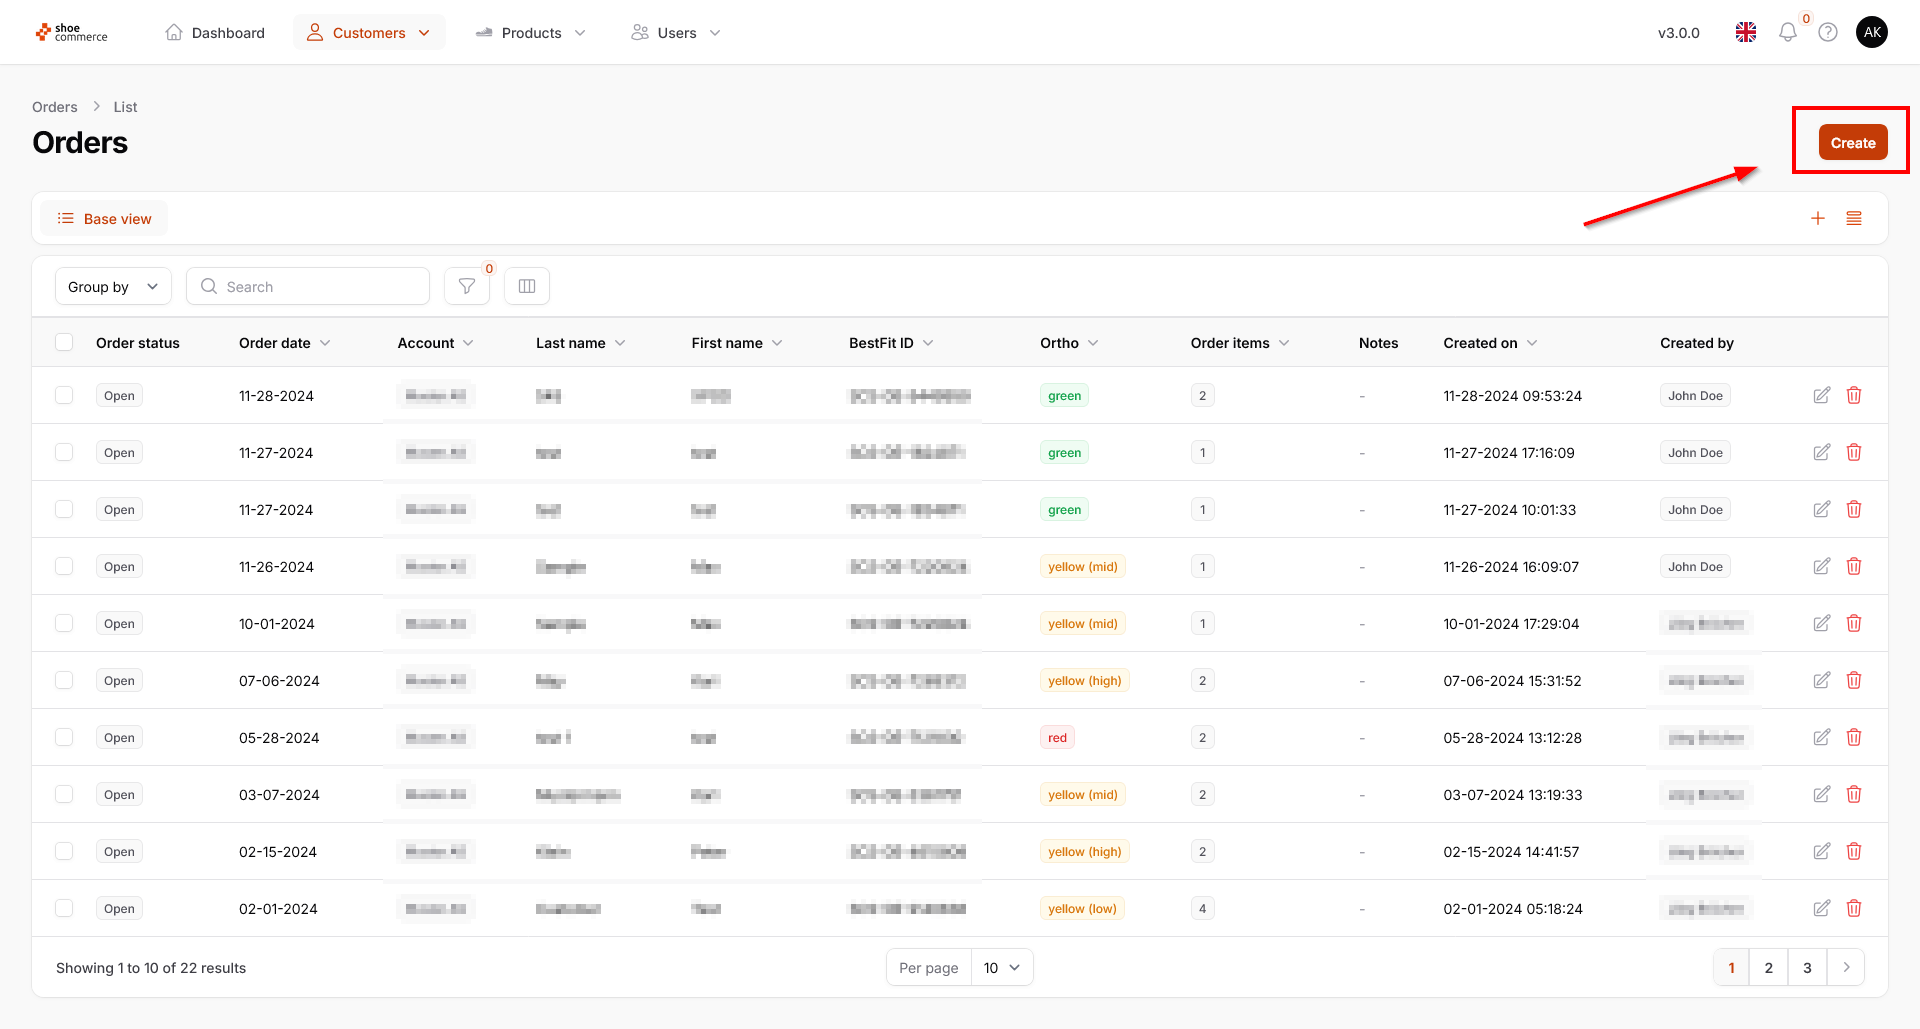The height and width of the screenshot is (1029, 1920).
Task: Open the filter funnel icon
Action: [x=466, y=287]
